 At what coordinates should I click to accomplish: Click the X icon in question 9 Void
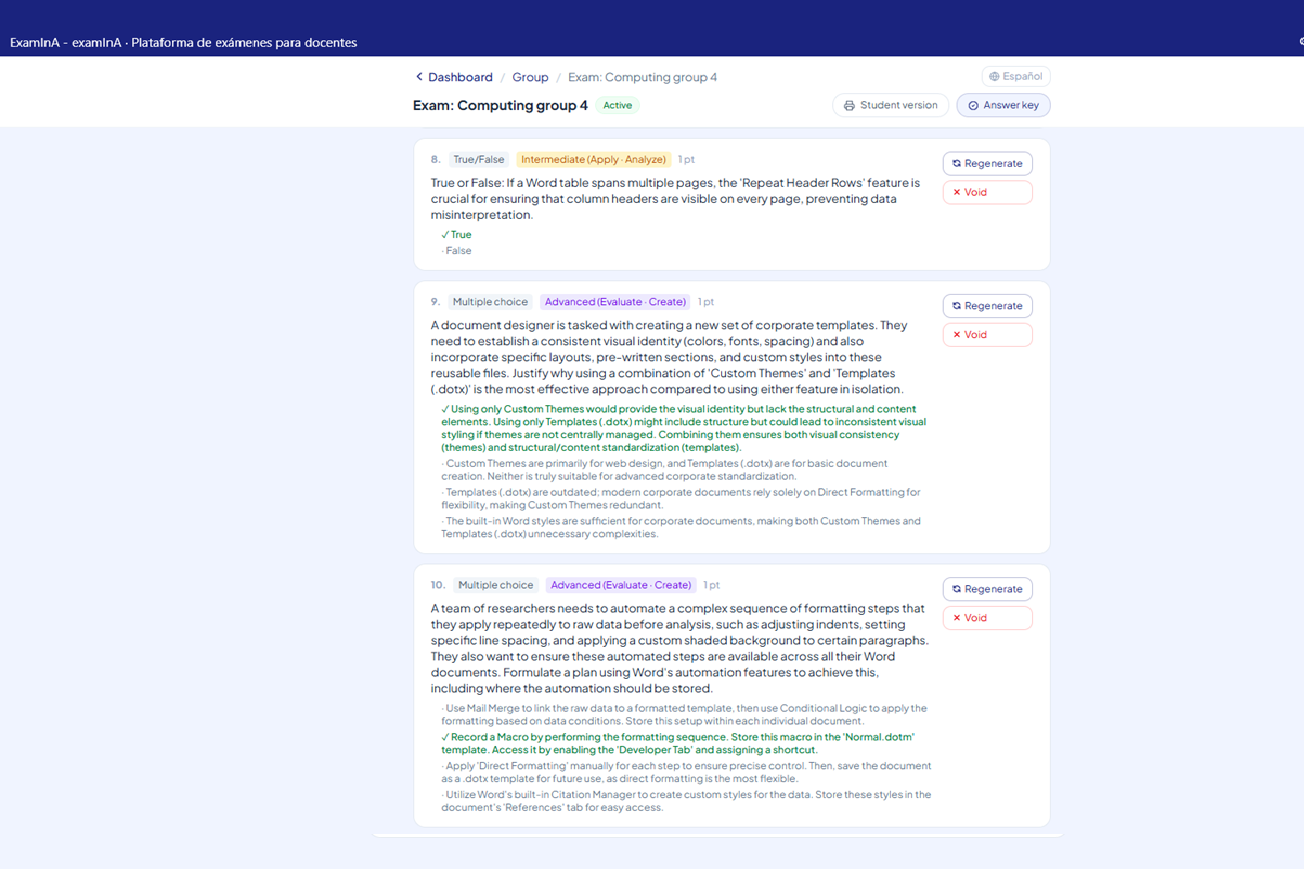(x=956, y=334)
